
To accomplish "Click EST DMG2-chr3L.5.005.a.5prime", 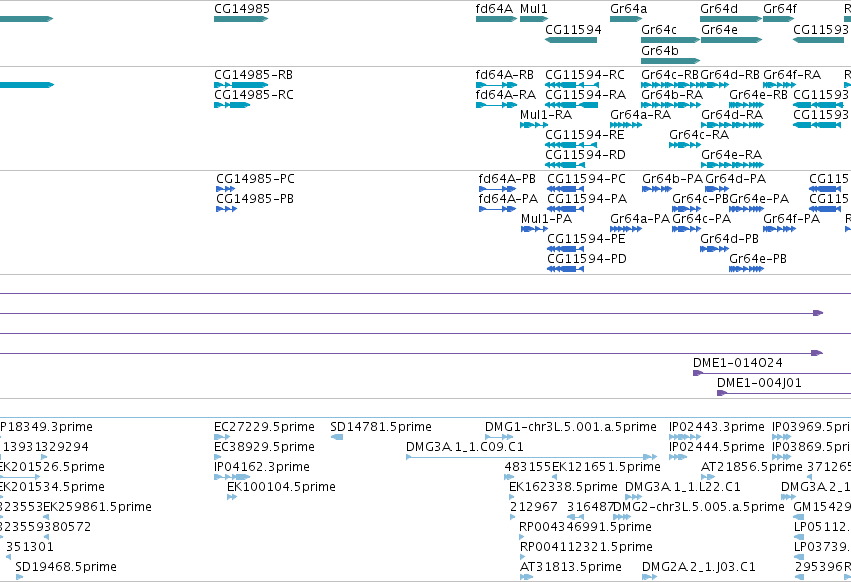I will click(699, 508).
